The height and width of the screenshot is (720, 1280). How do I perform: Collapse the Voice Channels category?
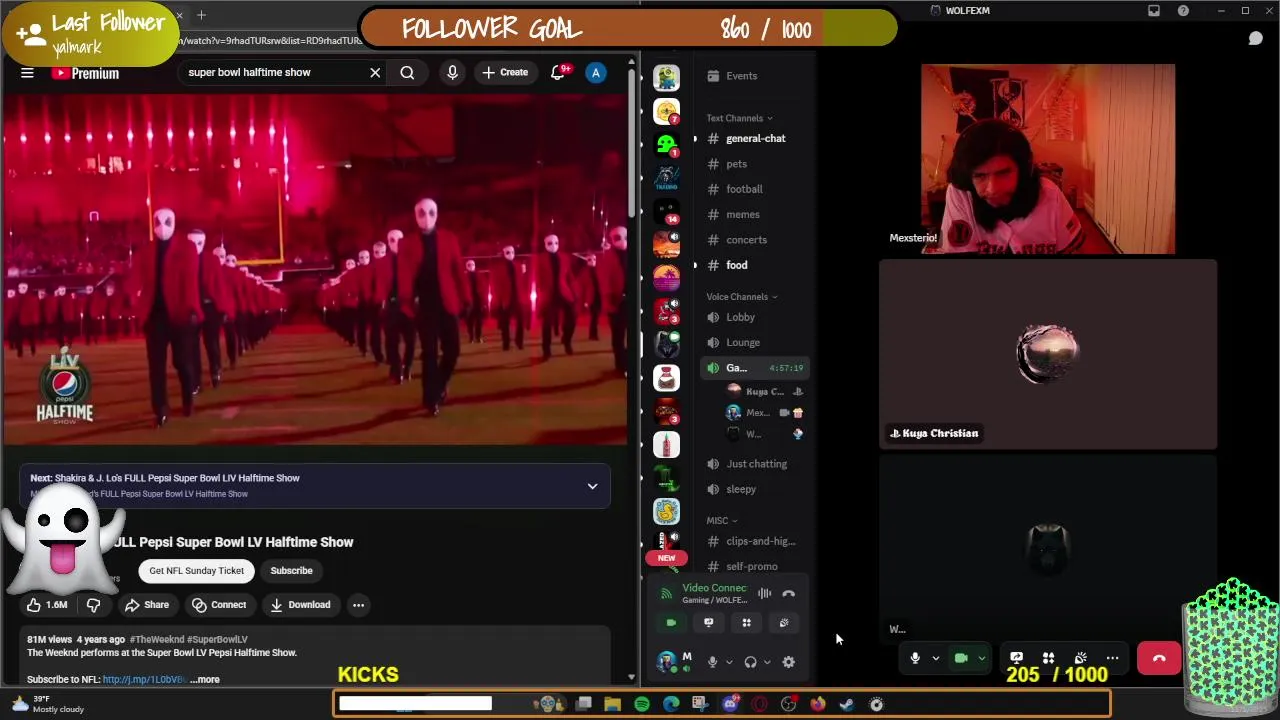tap(741, 296)
